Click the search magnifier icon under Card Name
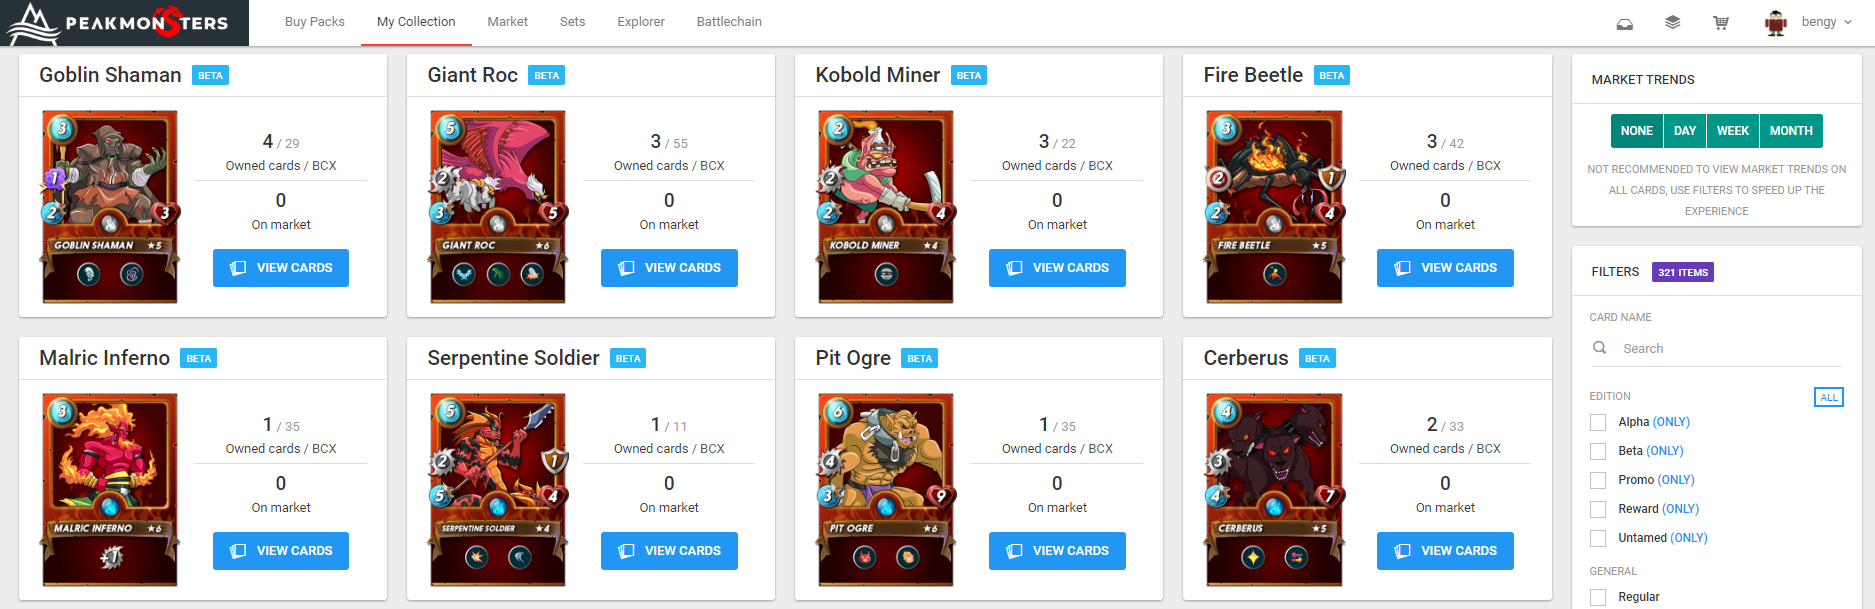 (x=1600, y=348)
